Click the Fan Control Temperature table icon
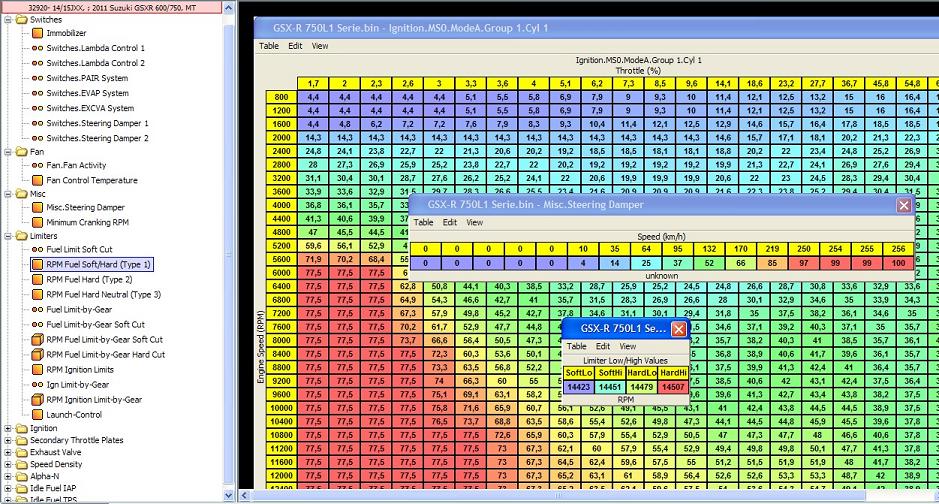 [38, 181]
